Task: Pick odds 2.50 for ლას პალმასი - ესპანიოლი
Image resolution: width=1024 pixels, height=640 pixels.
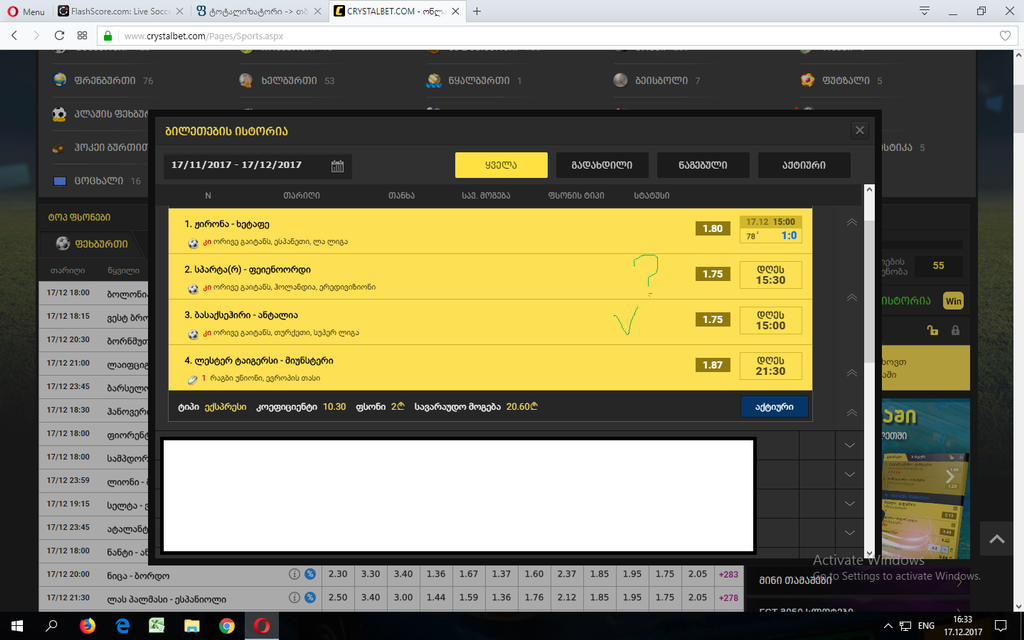Action: coord(338,598)
